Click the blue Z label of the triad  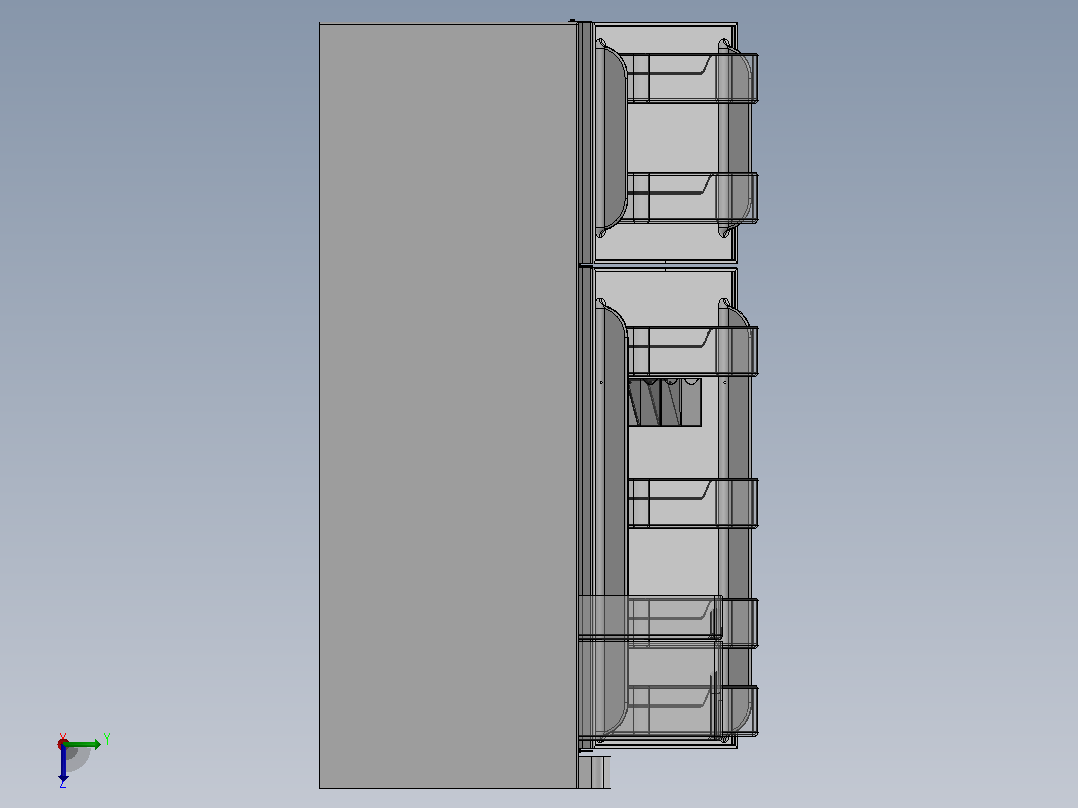coord(63,784)
